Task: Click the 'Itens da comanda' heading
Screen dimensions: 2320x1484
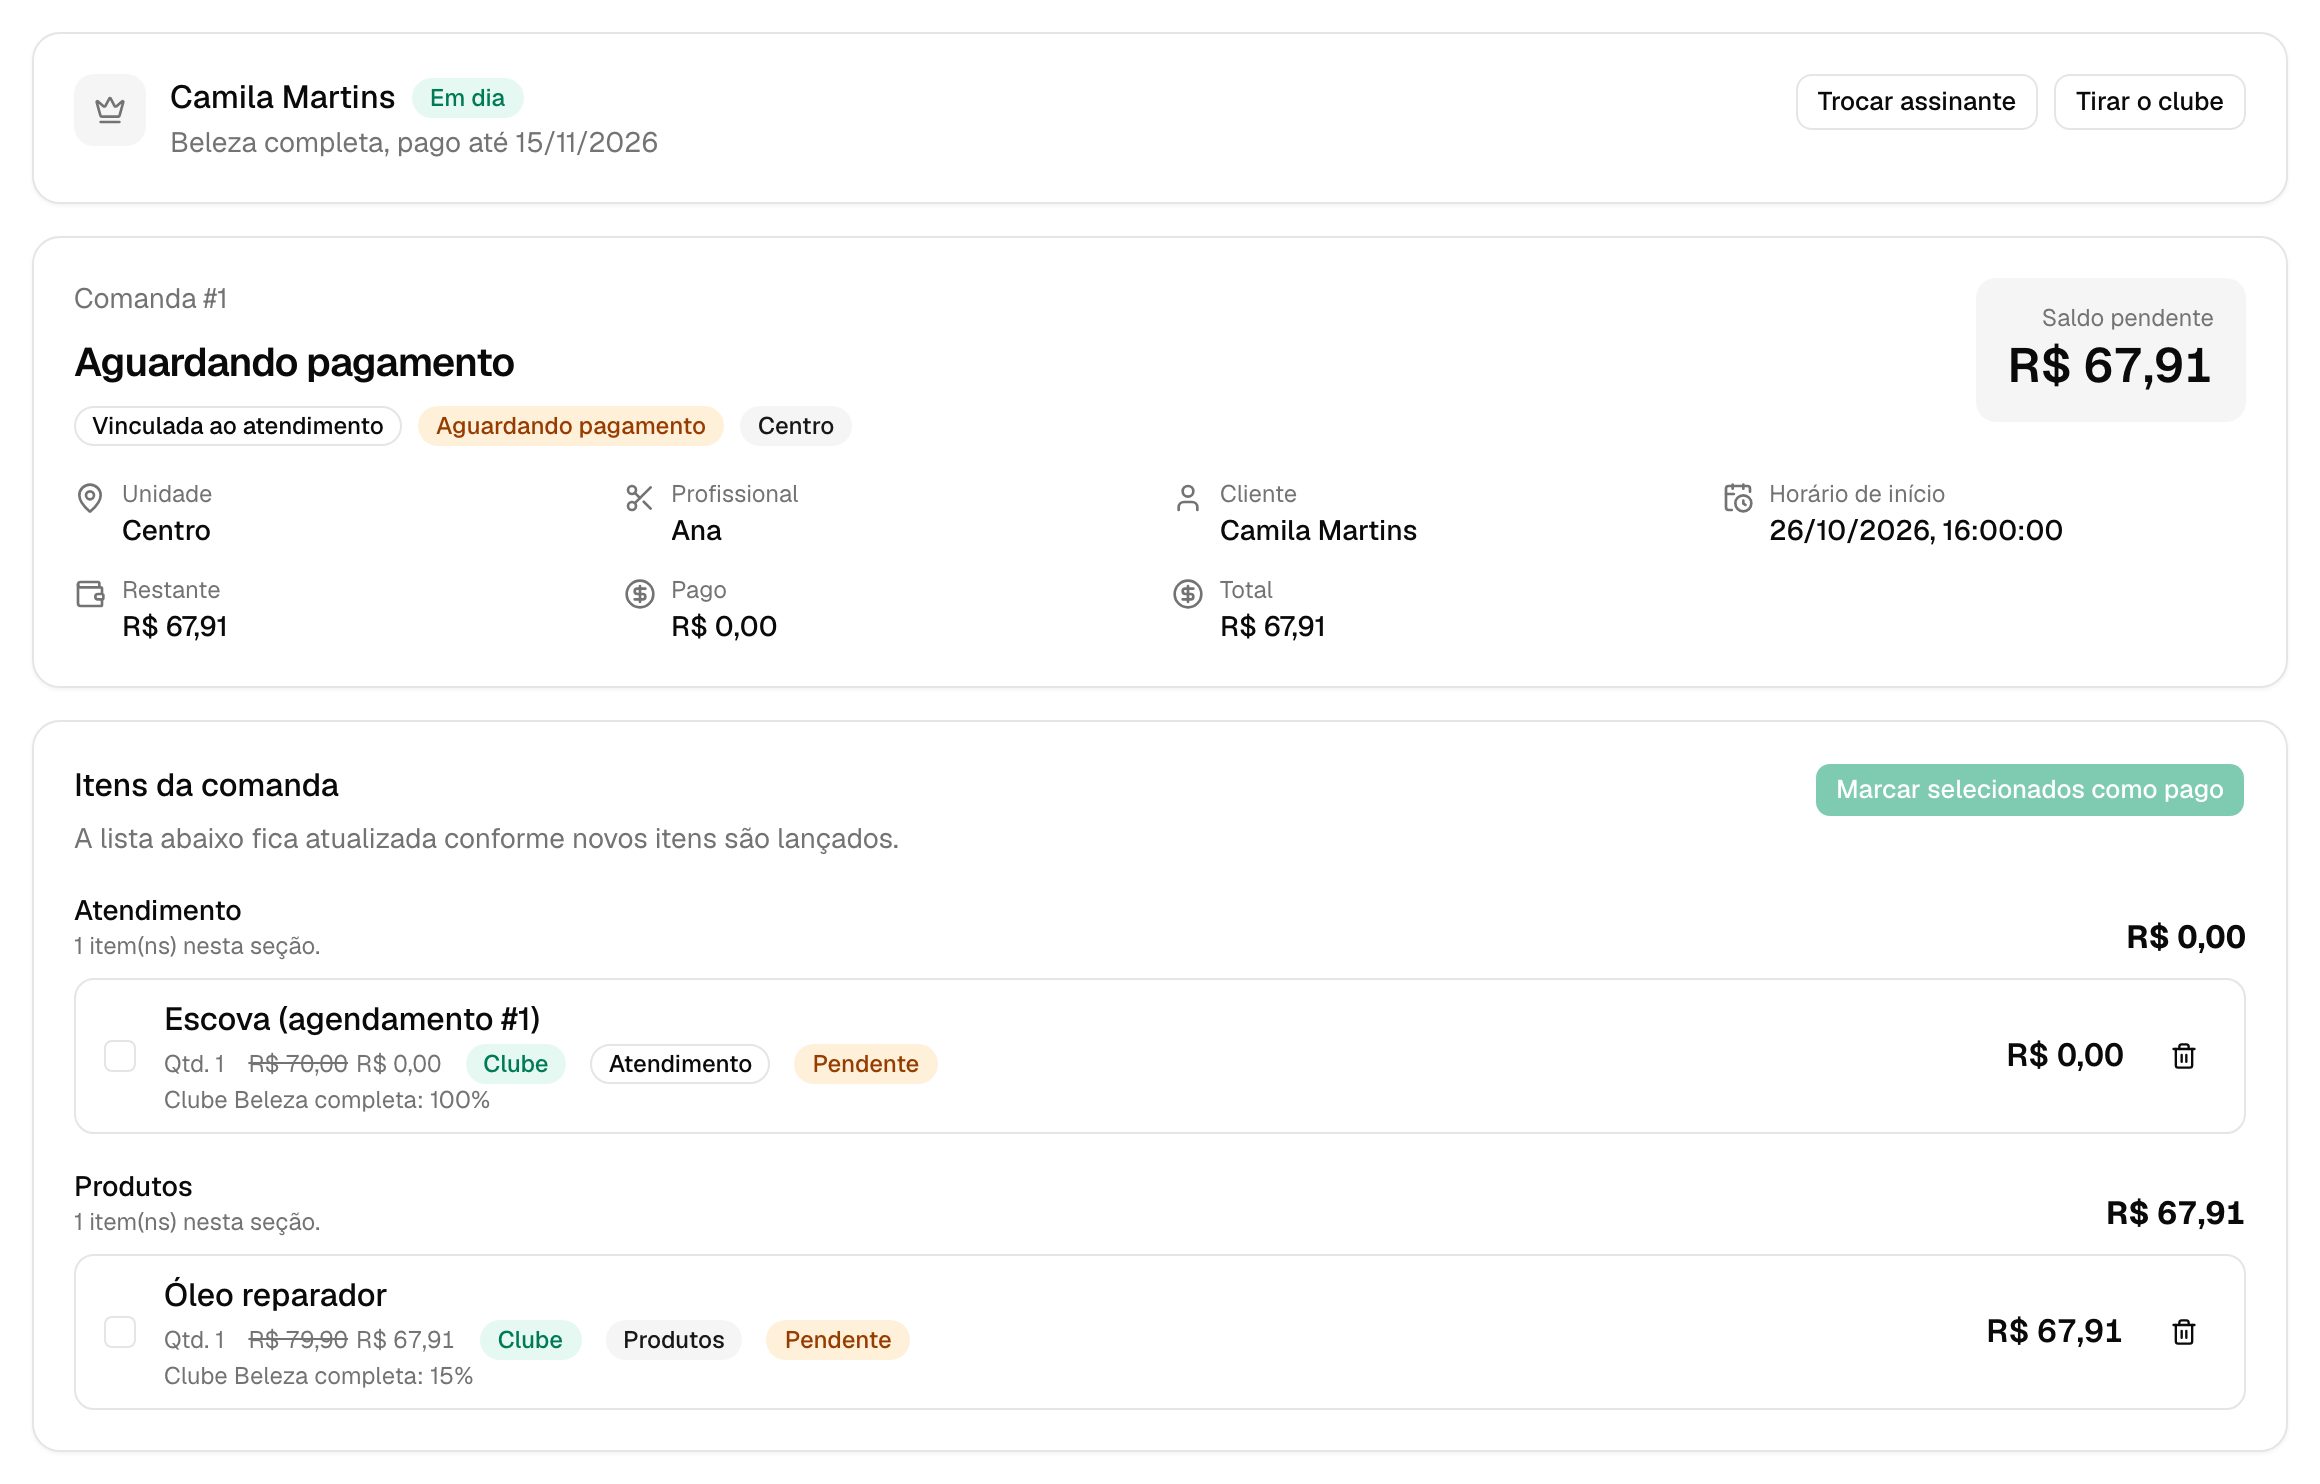Action: 206,786
